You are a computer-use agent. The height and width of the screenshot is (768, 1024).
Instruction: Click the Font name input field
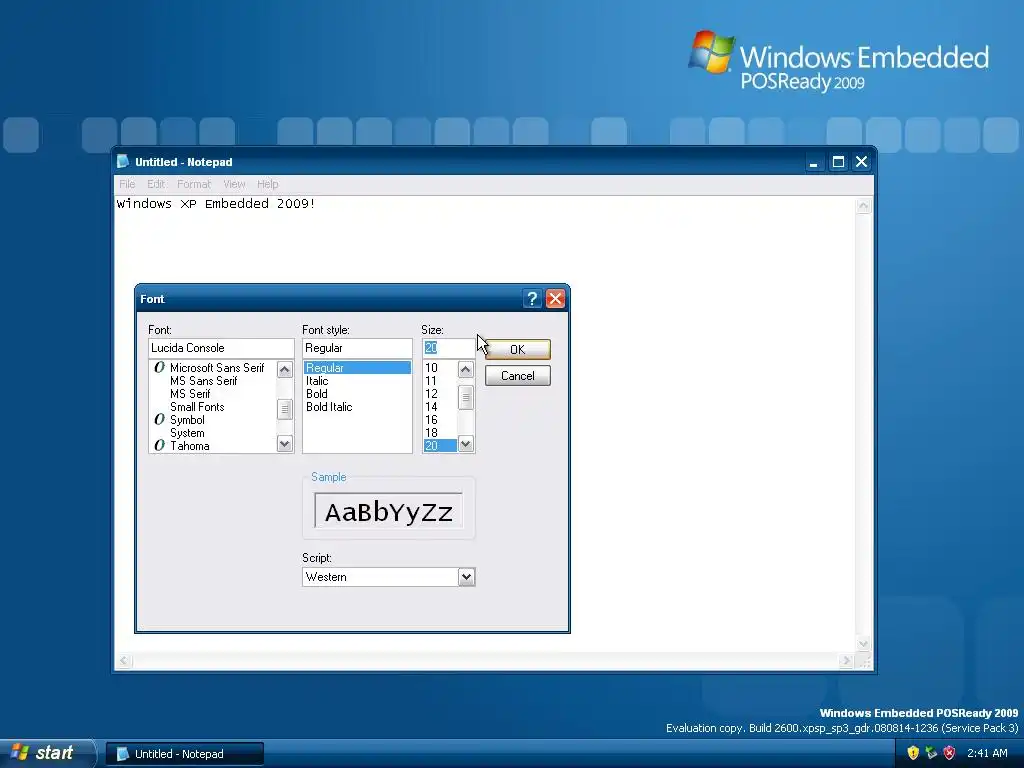coord(221,348)
